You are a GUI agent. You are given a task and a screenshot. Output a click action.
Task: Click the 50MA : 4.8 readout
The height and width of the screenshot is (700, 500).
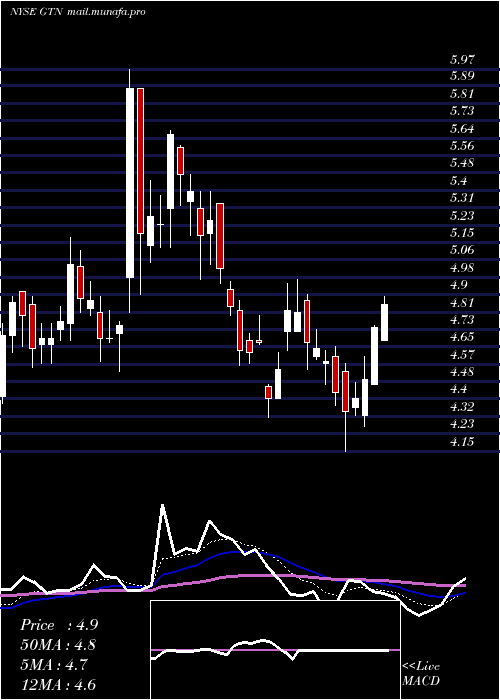58,645
